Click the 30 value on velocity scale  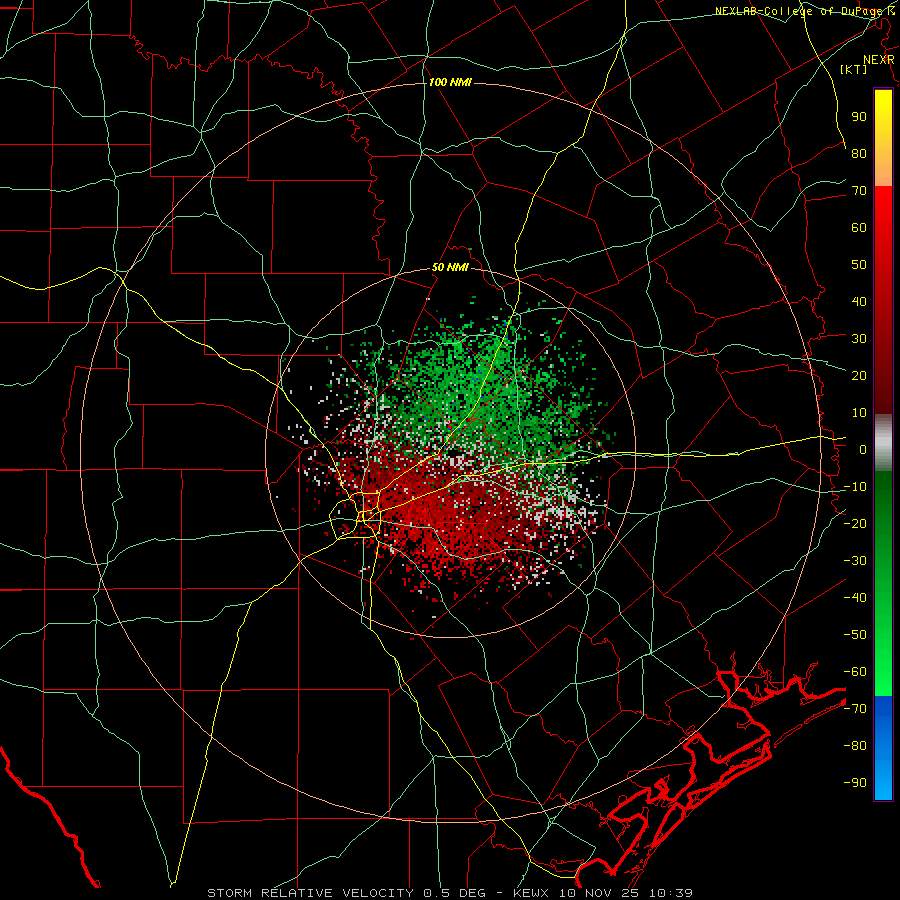click(859, 339)
